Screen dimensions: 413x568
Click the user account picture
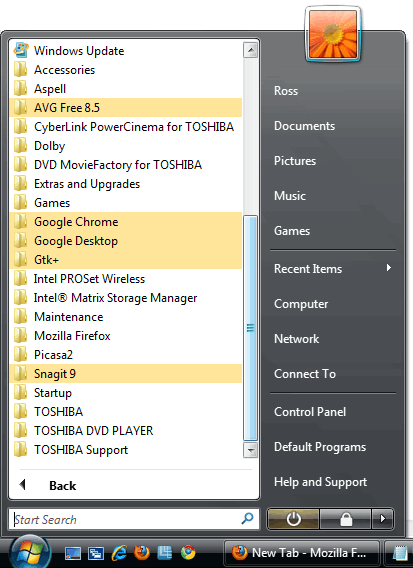(x=333, y=34)
